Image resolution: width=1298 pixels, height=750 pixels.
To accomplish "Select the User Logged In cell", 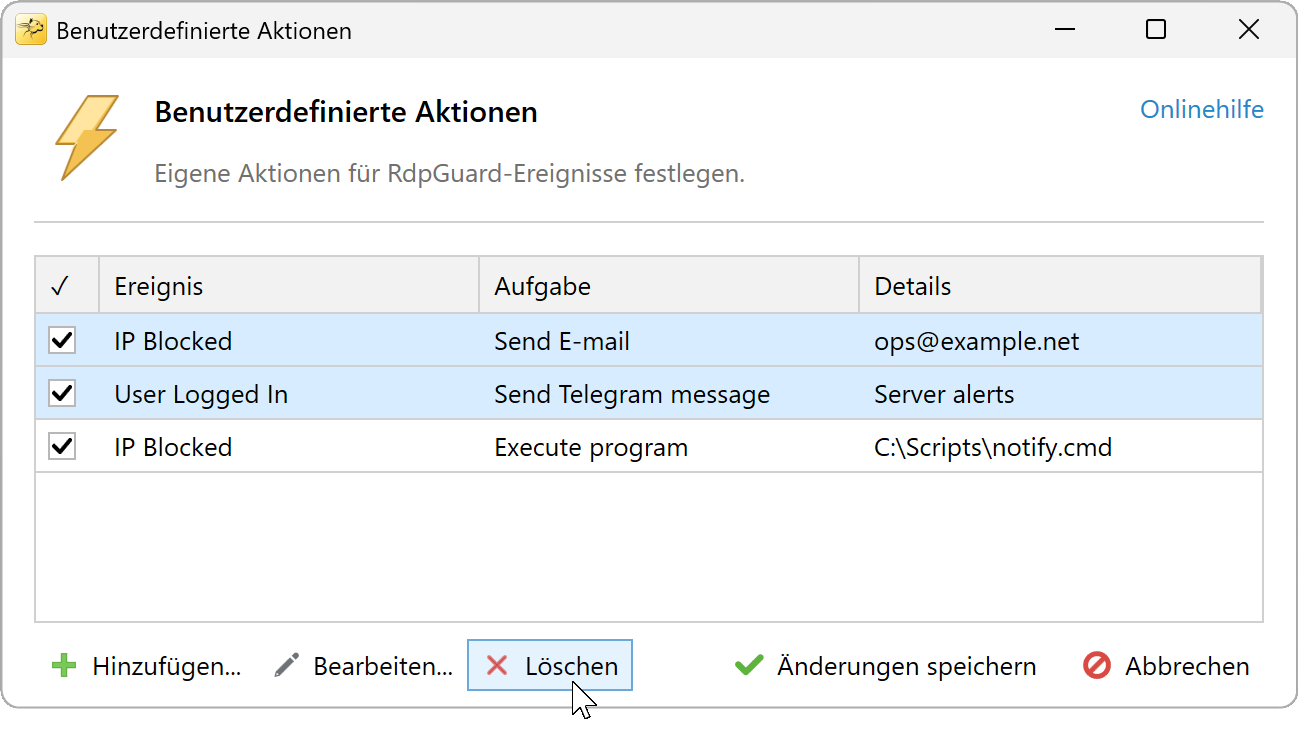I will click(x=289, y=394).
